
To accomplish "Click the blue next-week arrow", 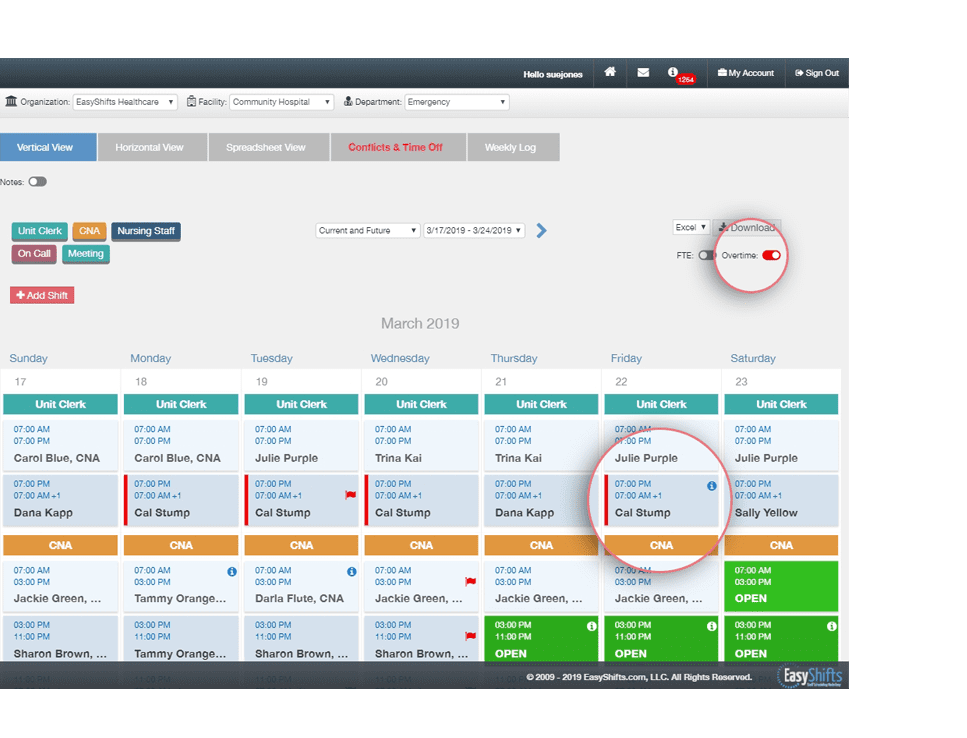I will pyautogui.click(x=541, y=230).
